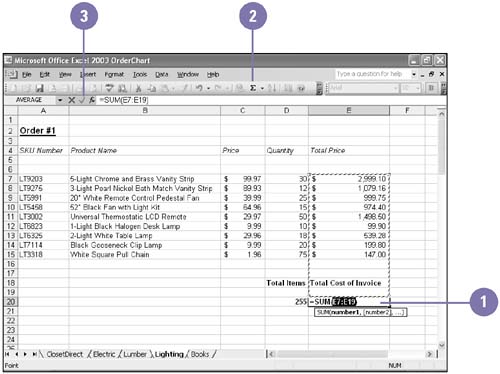Image resolution: width=500 pixels, height=374 pixels.
Task: Click the AutoSum sigma button
Action: click(x=253, y=88)
